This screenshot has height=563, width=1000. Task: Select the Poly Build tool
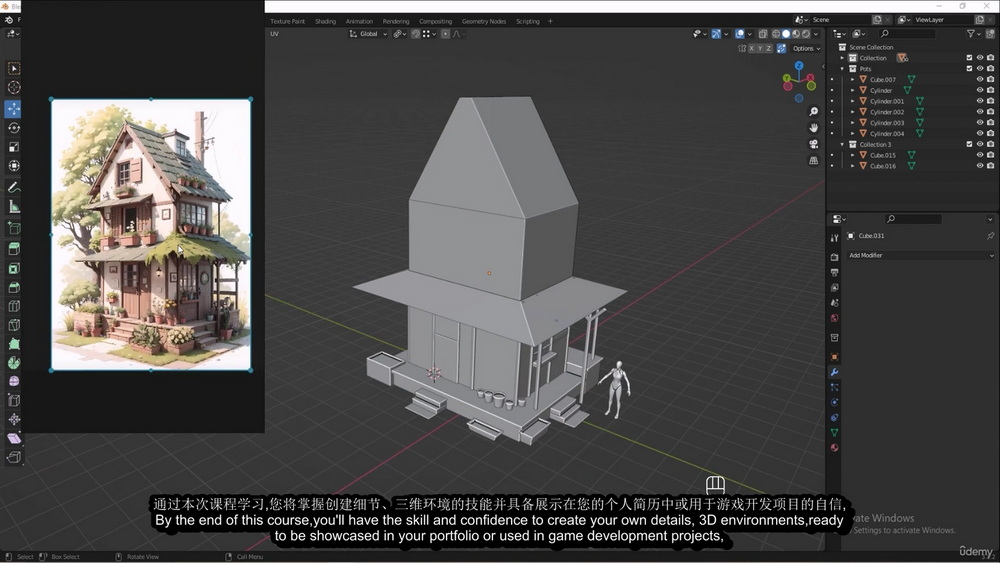[13, 344]
